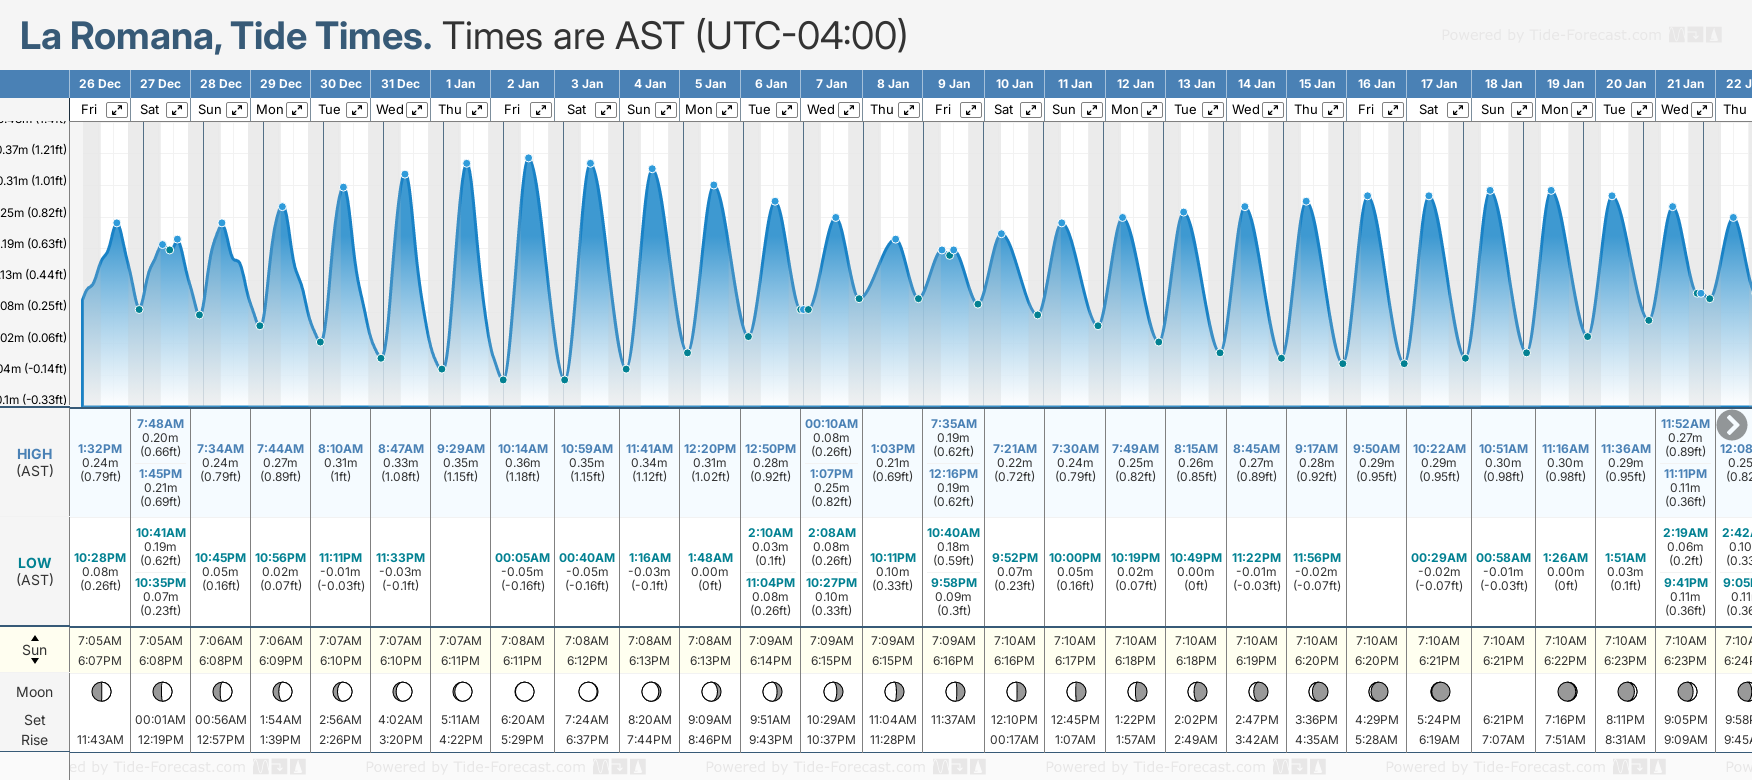The image size is (1752, 780).
Task: Expand the Fri 26 Dec day view
Action: point(117,110)
